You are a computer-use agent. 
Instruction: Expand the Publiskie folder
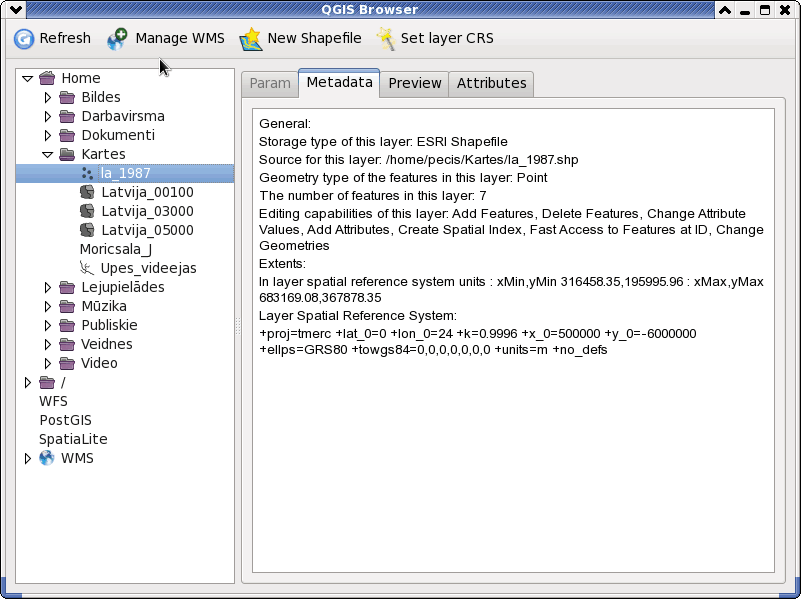tap(48, 325)
